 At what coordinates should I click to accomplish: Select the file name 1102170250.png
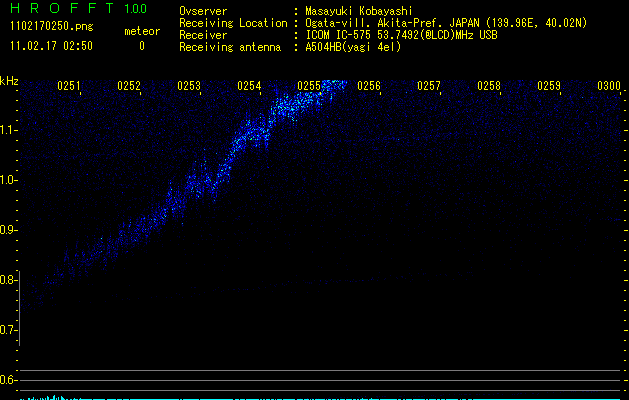pos(52,26)
